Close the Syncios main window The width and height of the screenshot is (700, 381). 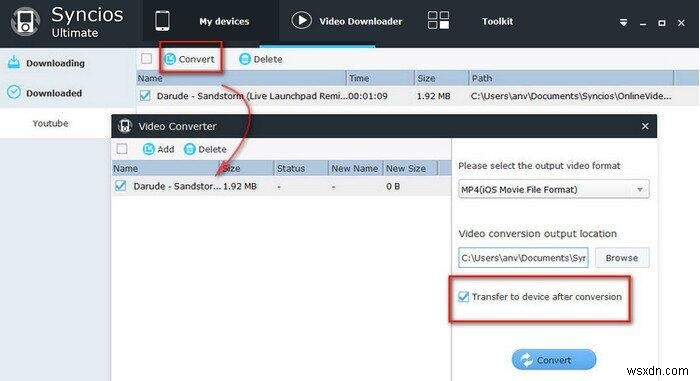[x=681, y=23]
